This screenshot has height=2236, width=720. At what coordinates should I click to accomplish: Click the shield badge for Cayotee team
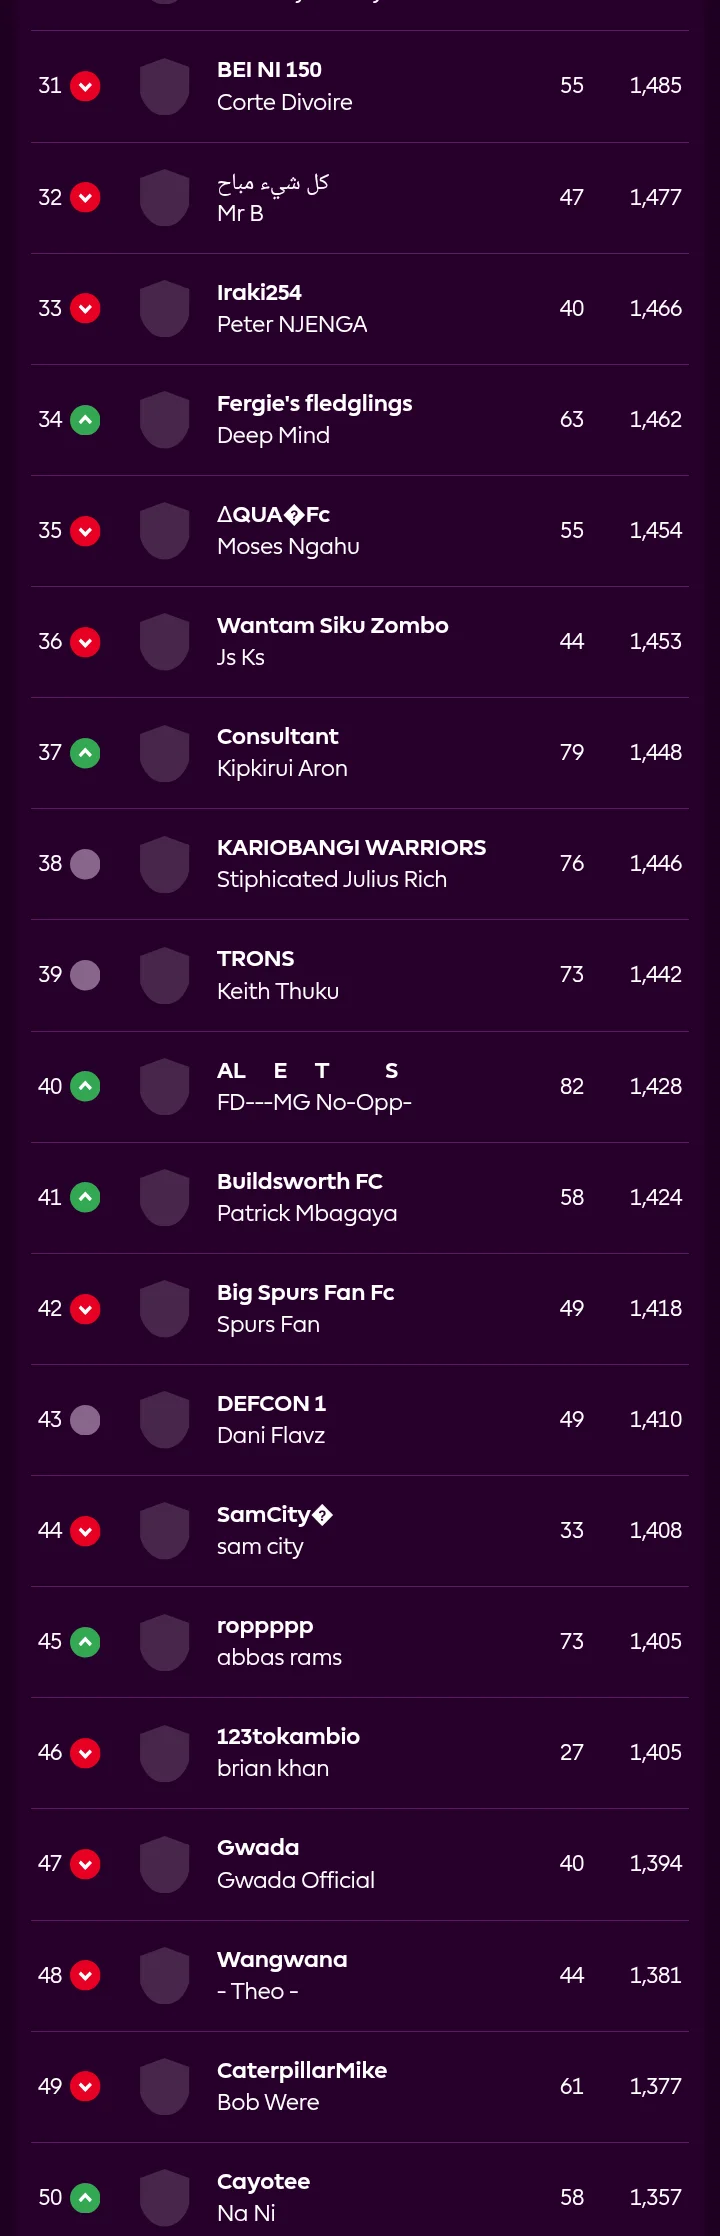point(165,2198)
